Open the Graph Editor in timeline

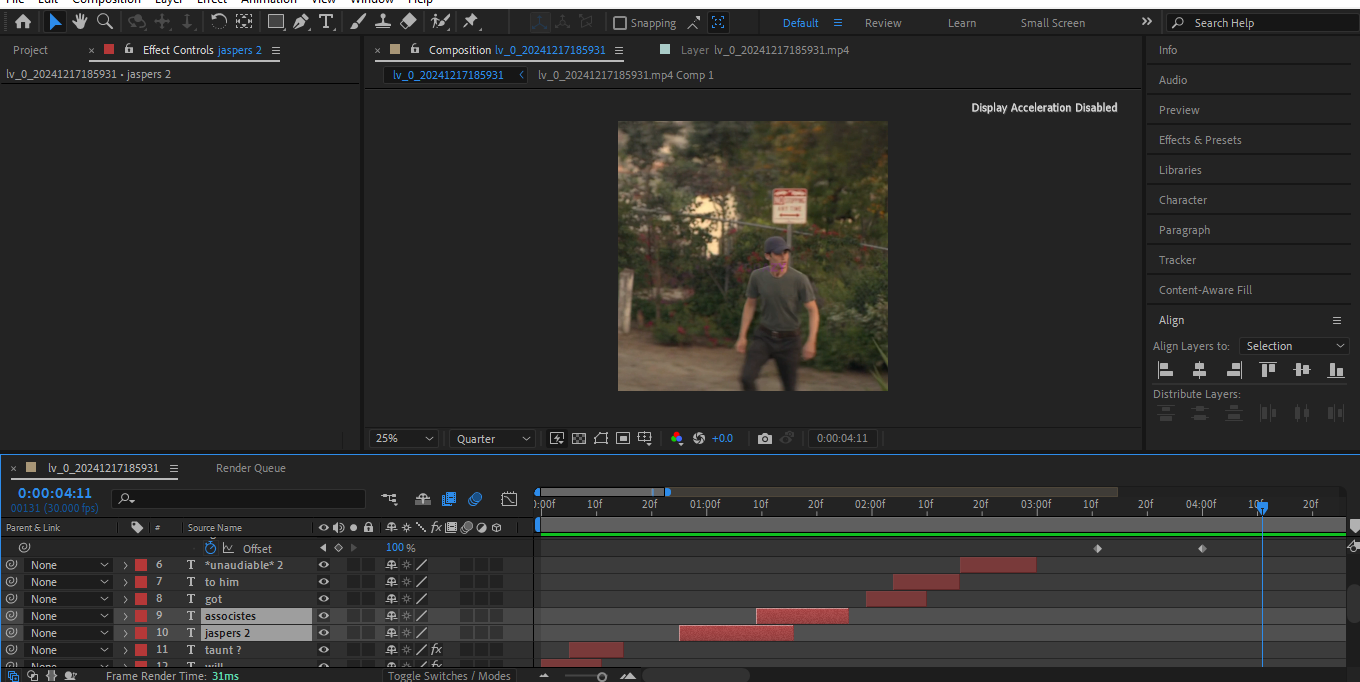(x=509, y=498)
